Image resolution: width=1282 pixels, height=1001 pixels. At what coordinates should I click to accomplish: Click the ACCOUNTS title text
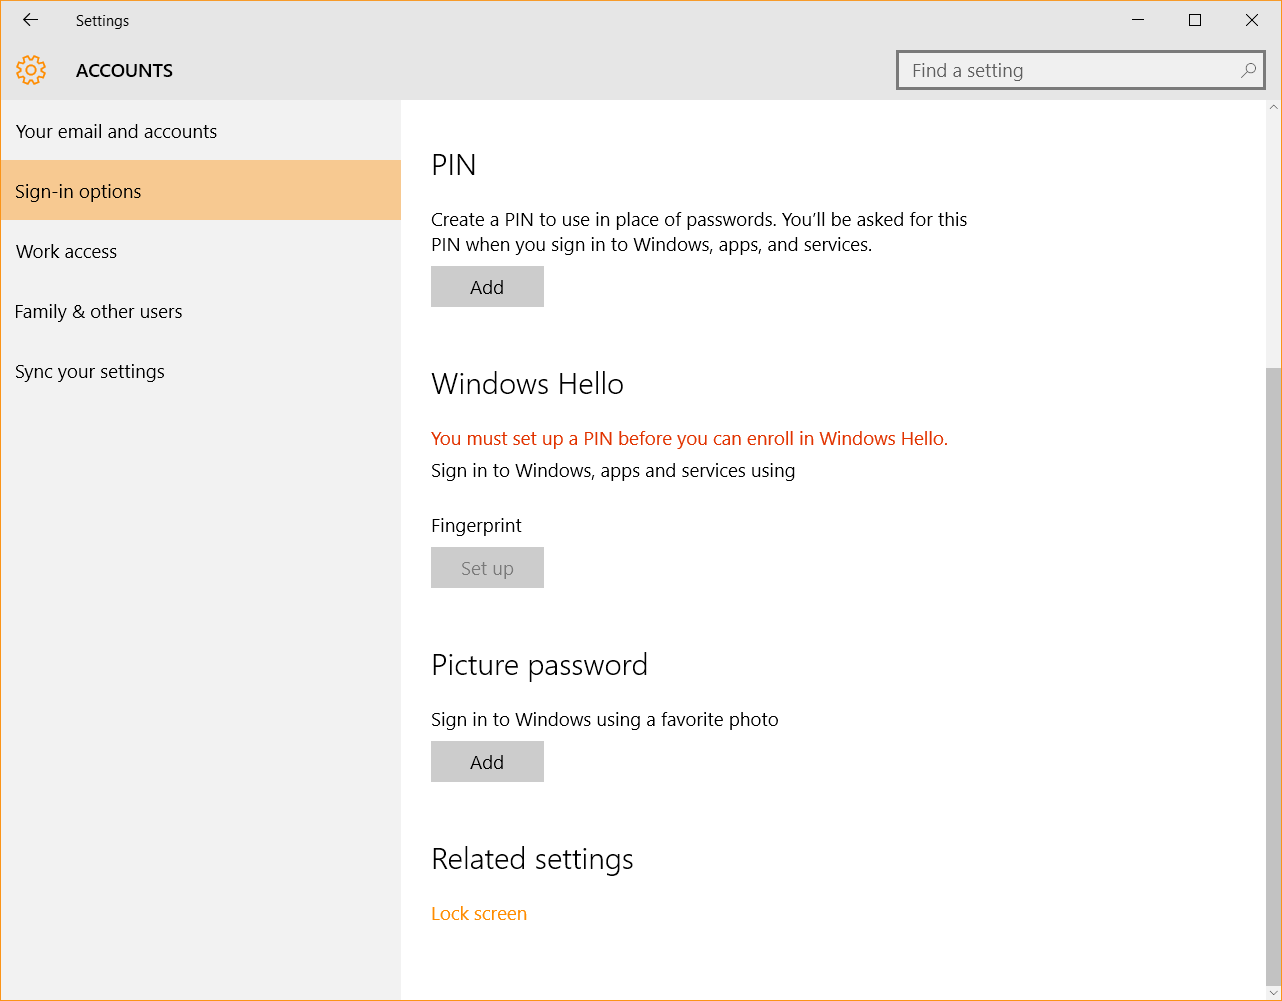[124, 71]
